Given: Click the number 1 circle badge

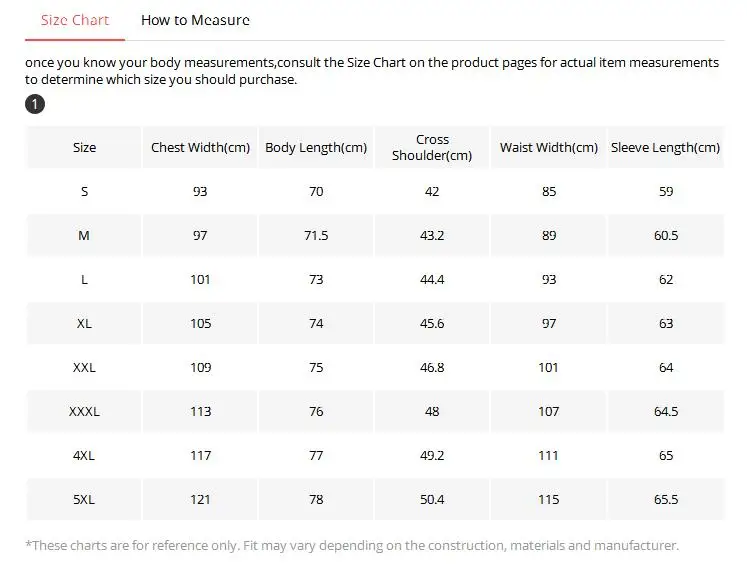Looking at the screenshot, I should (35, 105).
